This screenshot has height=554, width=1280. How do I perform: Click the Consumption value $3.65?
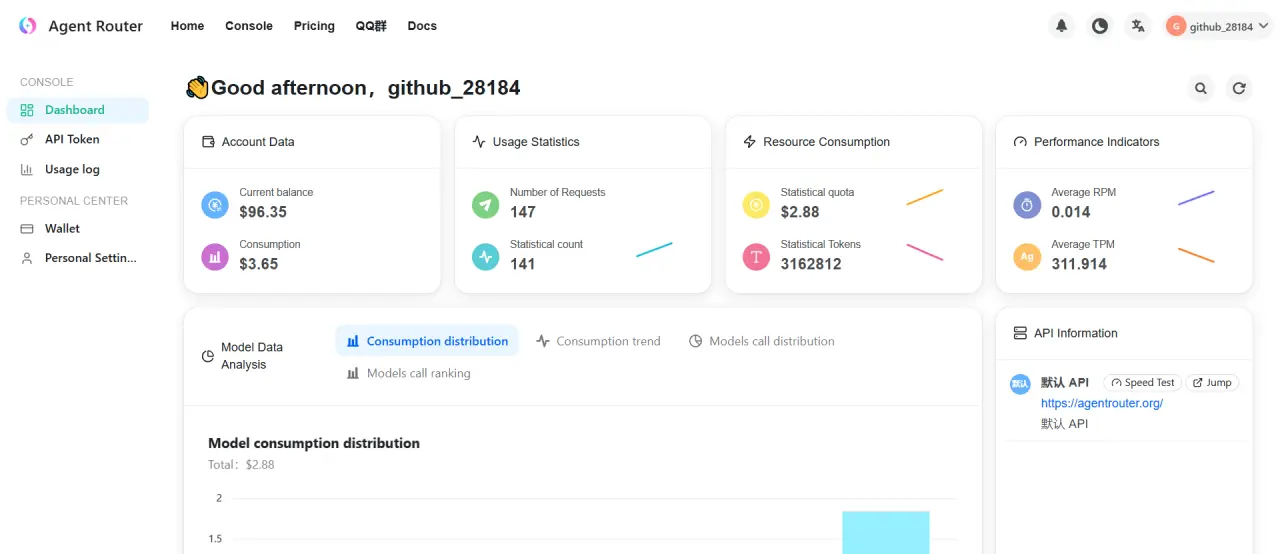click(x=259, y=264)
